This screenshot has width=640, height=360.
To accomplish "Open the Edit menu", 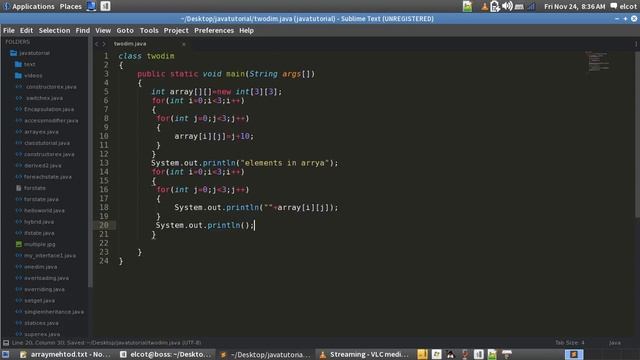I will click(x=26, y=31).
